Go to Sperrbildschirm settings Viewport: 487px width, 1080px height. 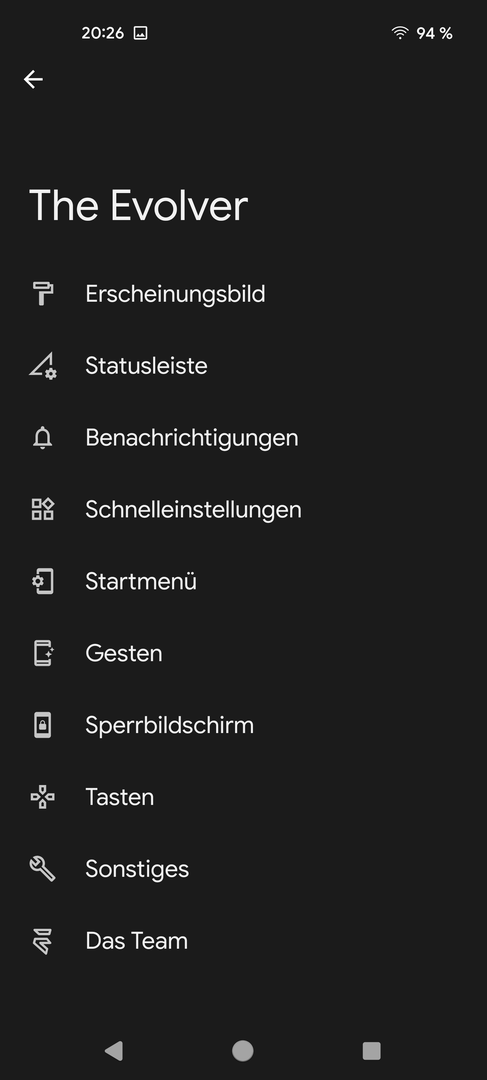pos(243,725)
